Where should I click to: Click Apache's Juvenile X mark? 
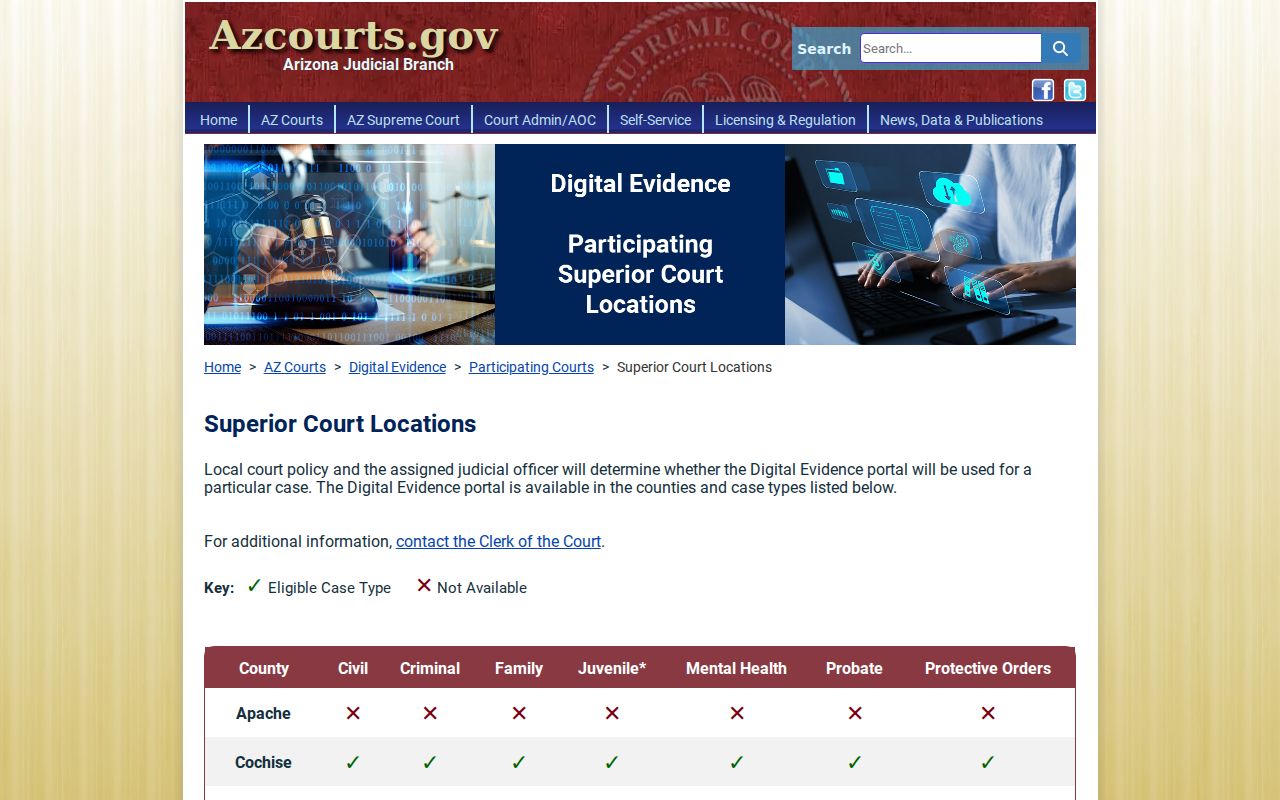click(612, 713)
